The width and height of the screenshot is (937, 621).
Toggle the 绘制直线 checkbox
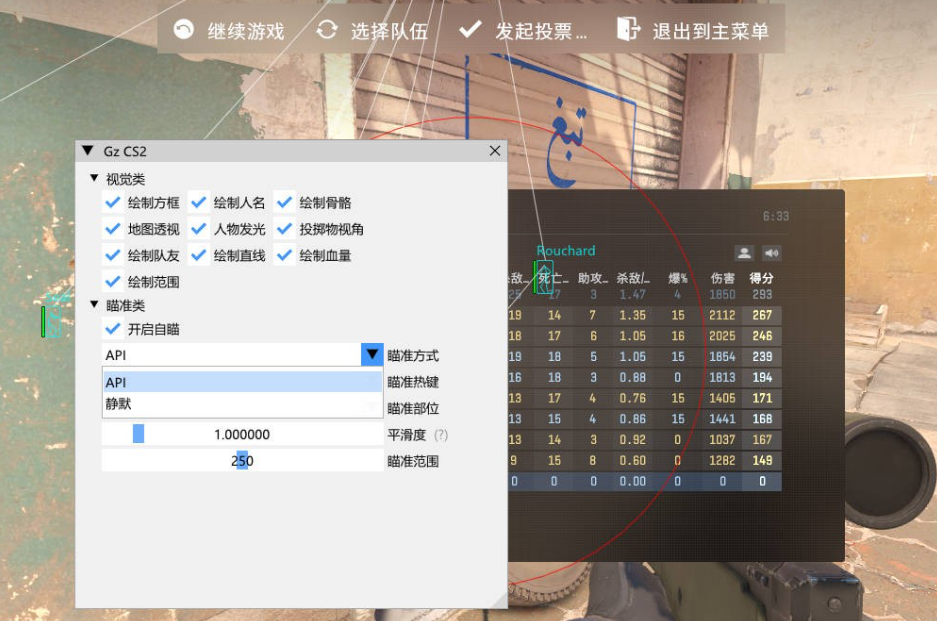click(198, 255)
